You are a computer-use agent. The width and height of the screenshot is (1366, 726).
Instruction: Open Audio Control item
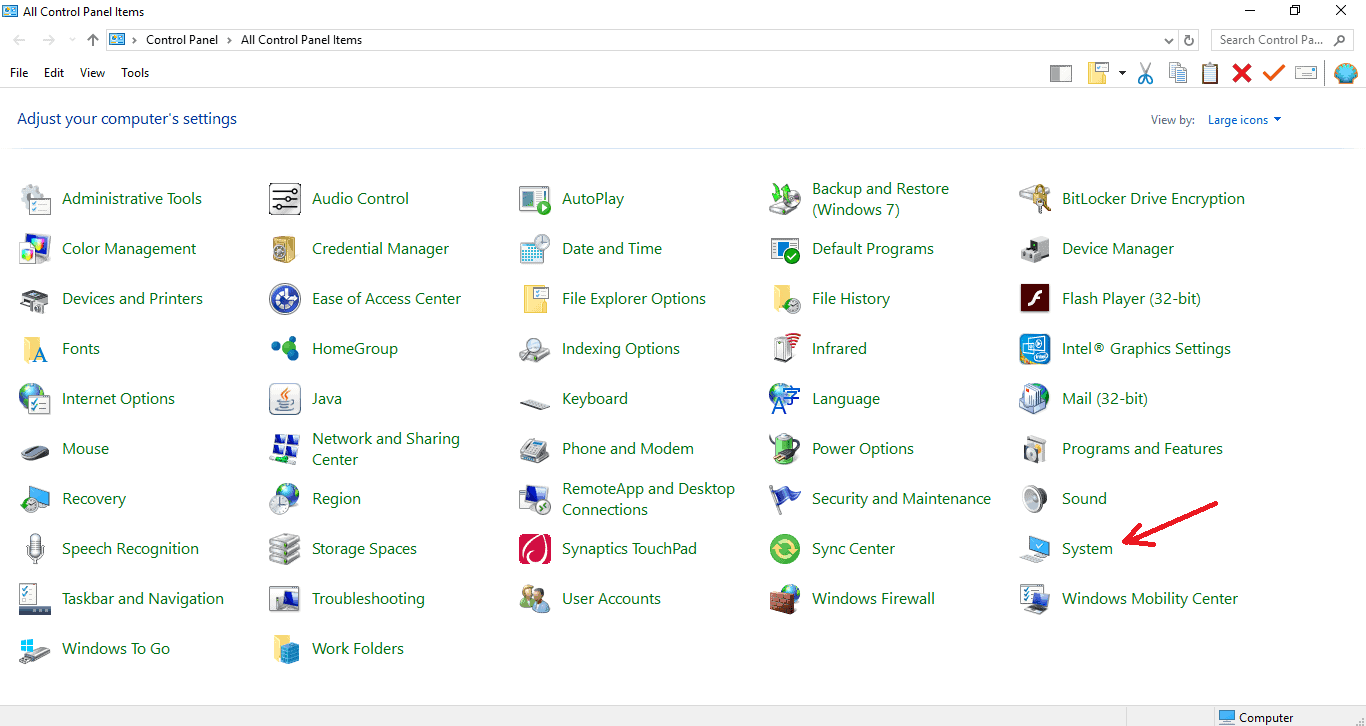click(x=339, y=199)
